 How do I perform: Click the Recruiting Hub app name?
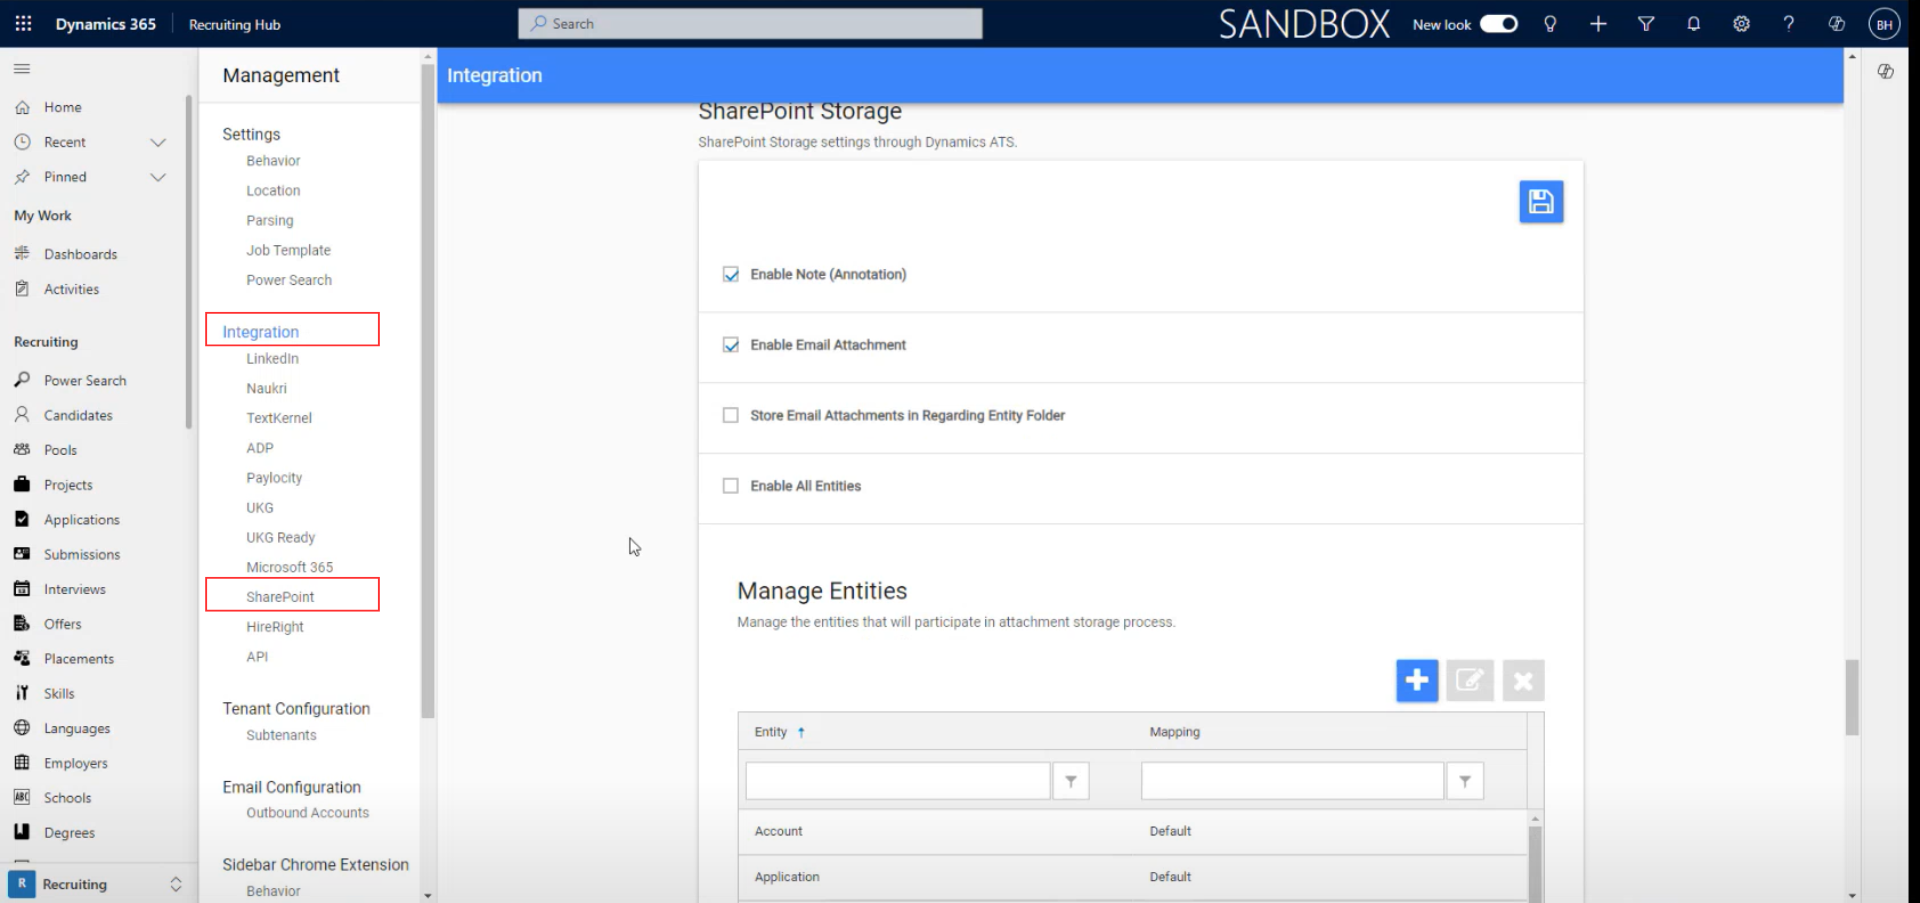click(x=234, y=24)
